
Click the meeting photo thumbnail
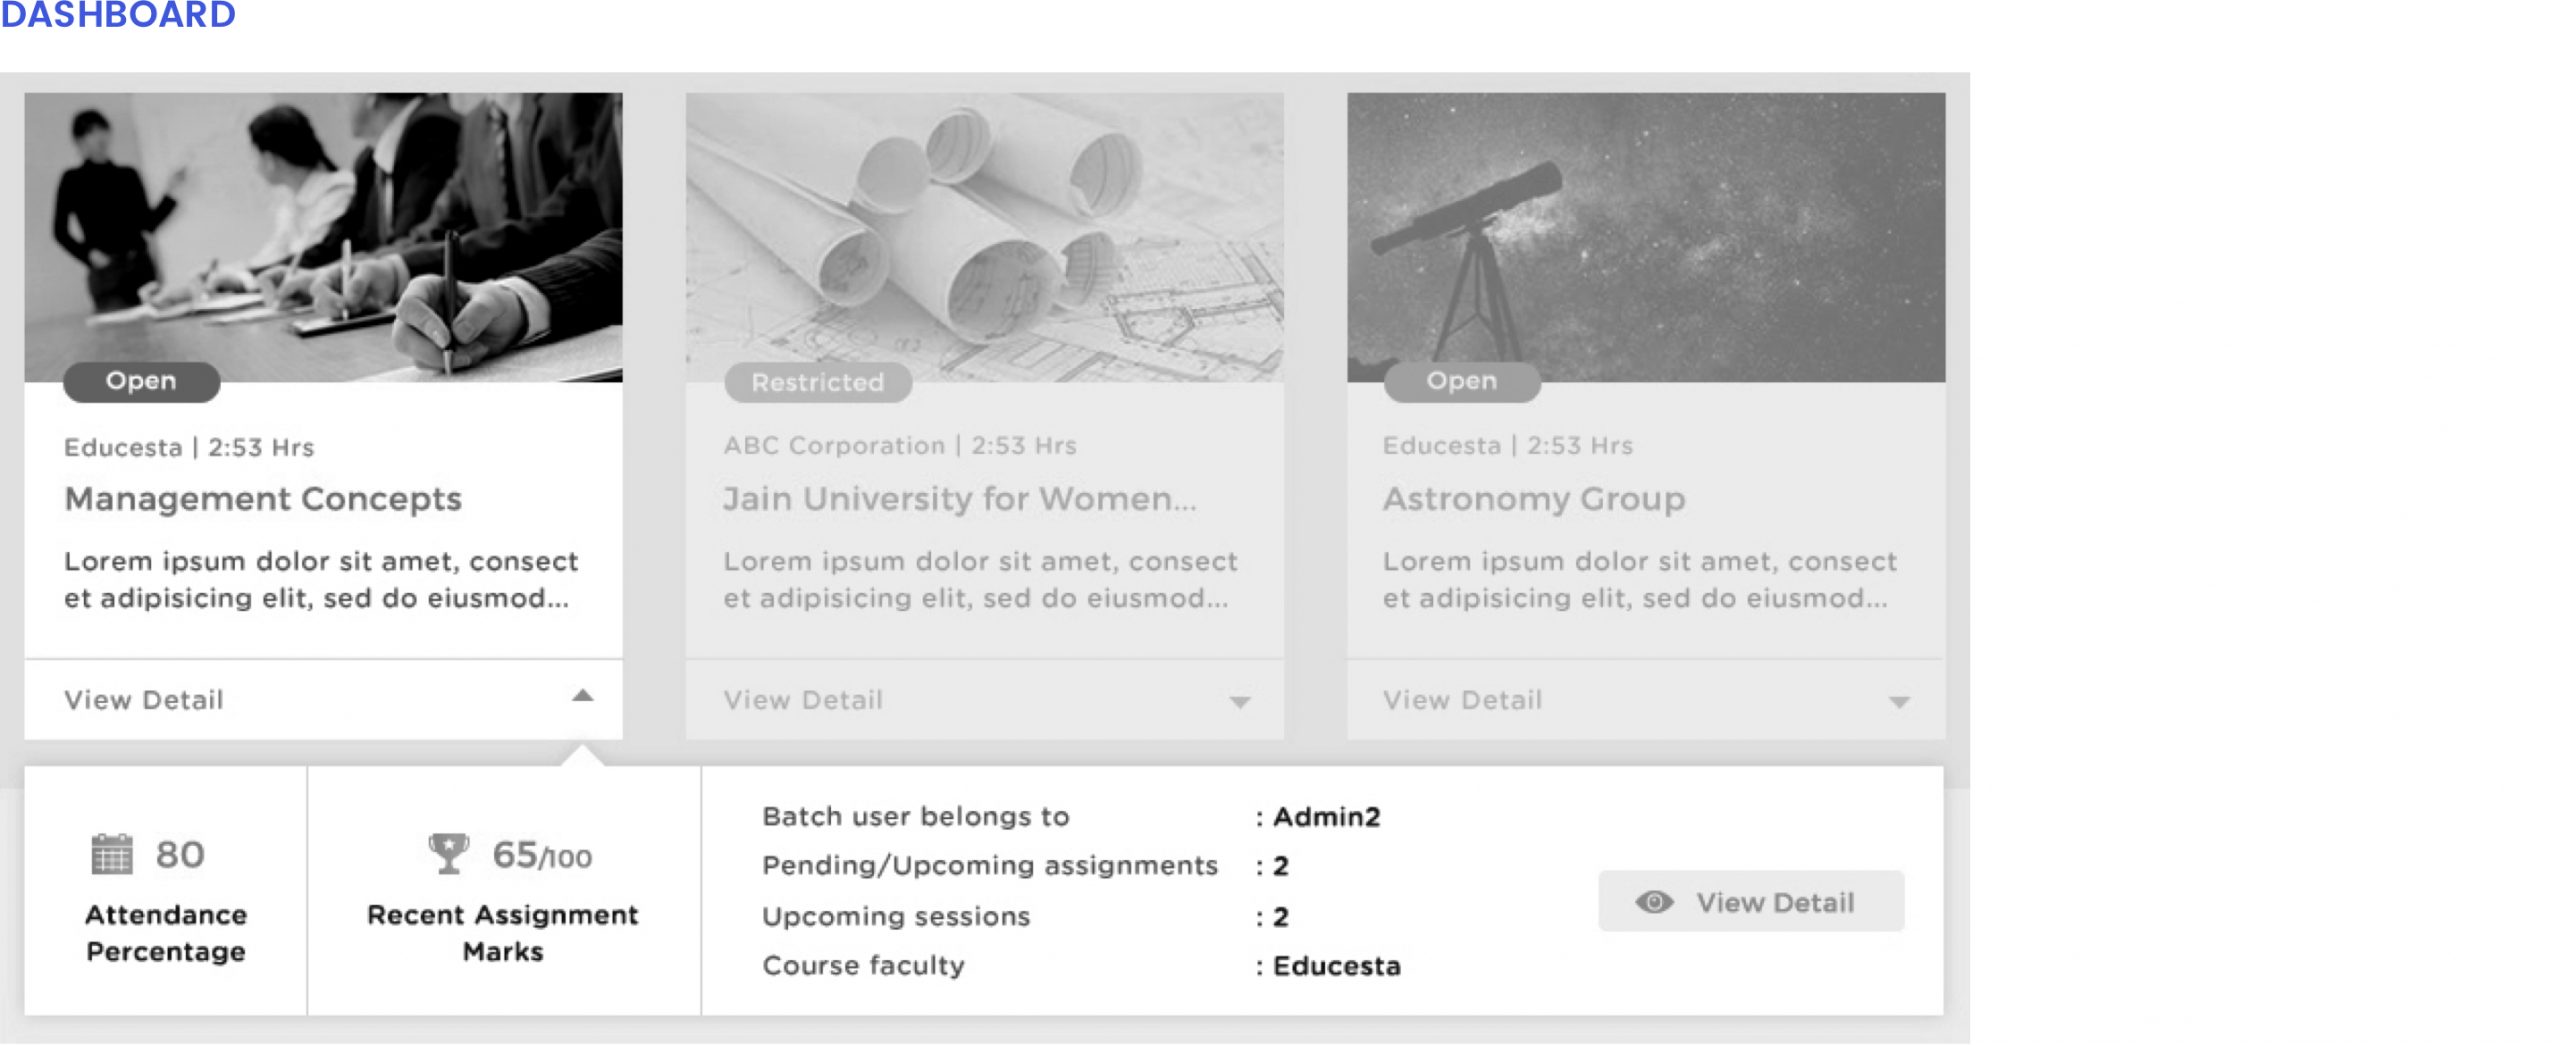(323, 237)
